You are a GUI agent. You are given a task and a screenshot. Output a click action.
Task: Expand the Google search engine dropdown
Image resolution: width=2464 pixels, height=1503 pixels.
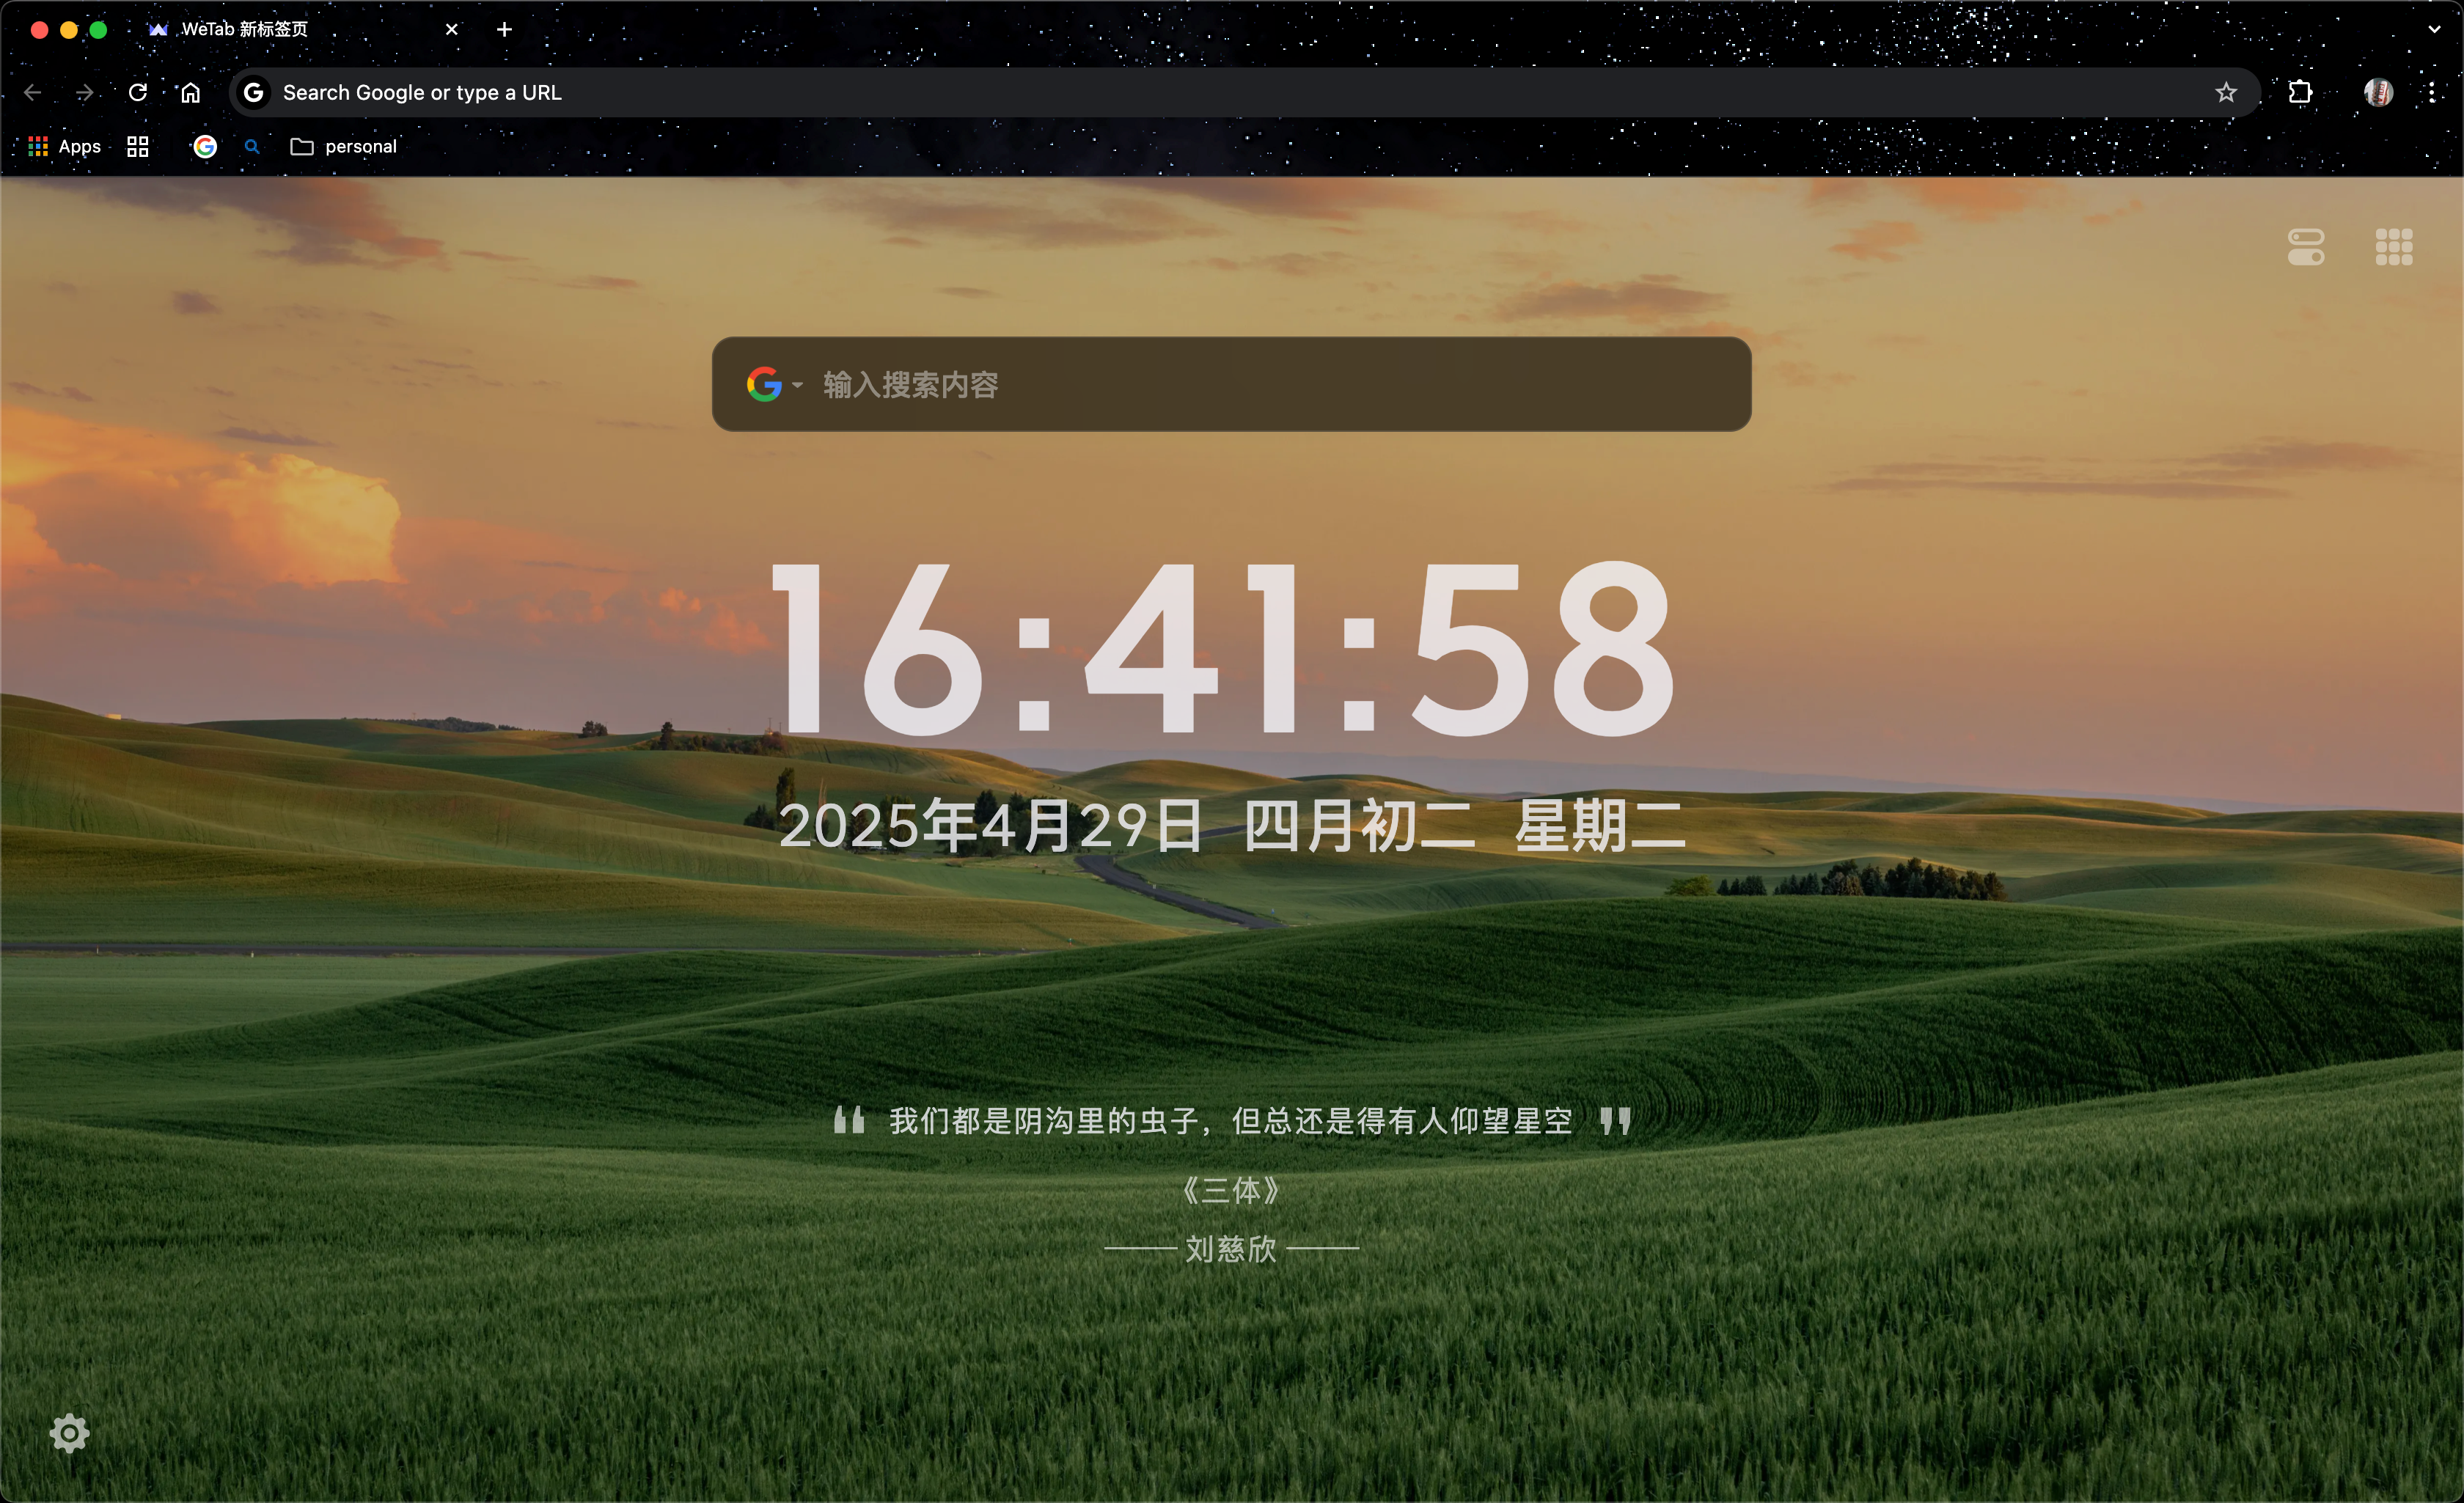pos(796,385)
